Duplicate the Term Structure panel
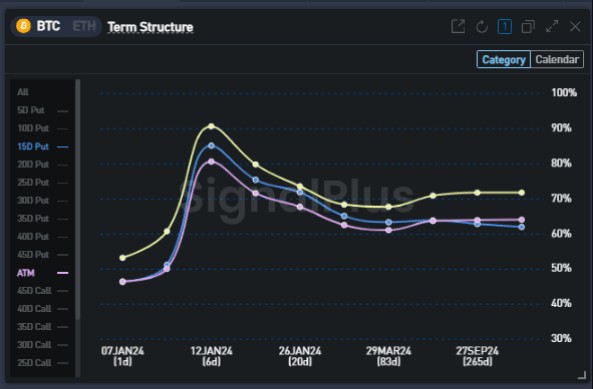593x389 pixels. (528, 26)
